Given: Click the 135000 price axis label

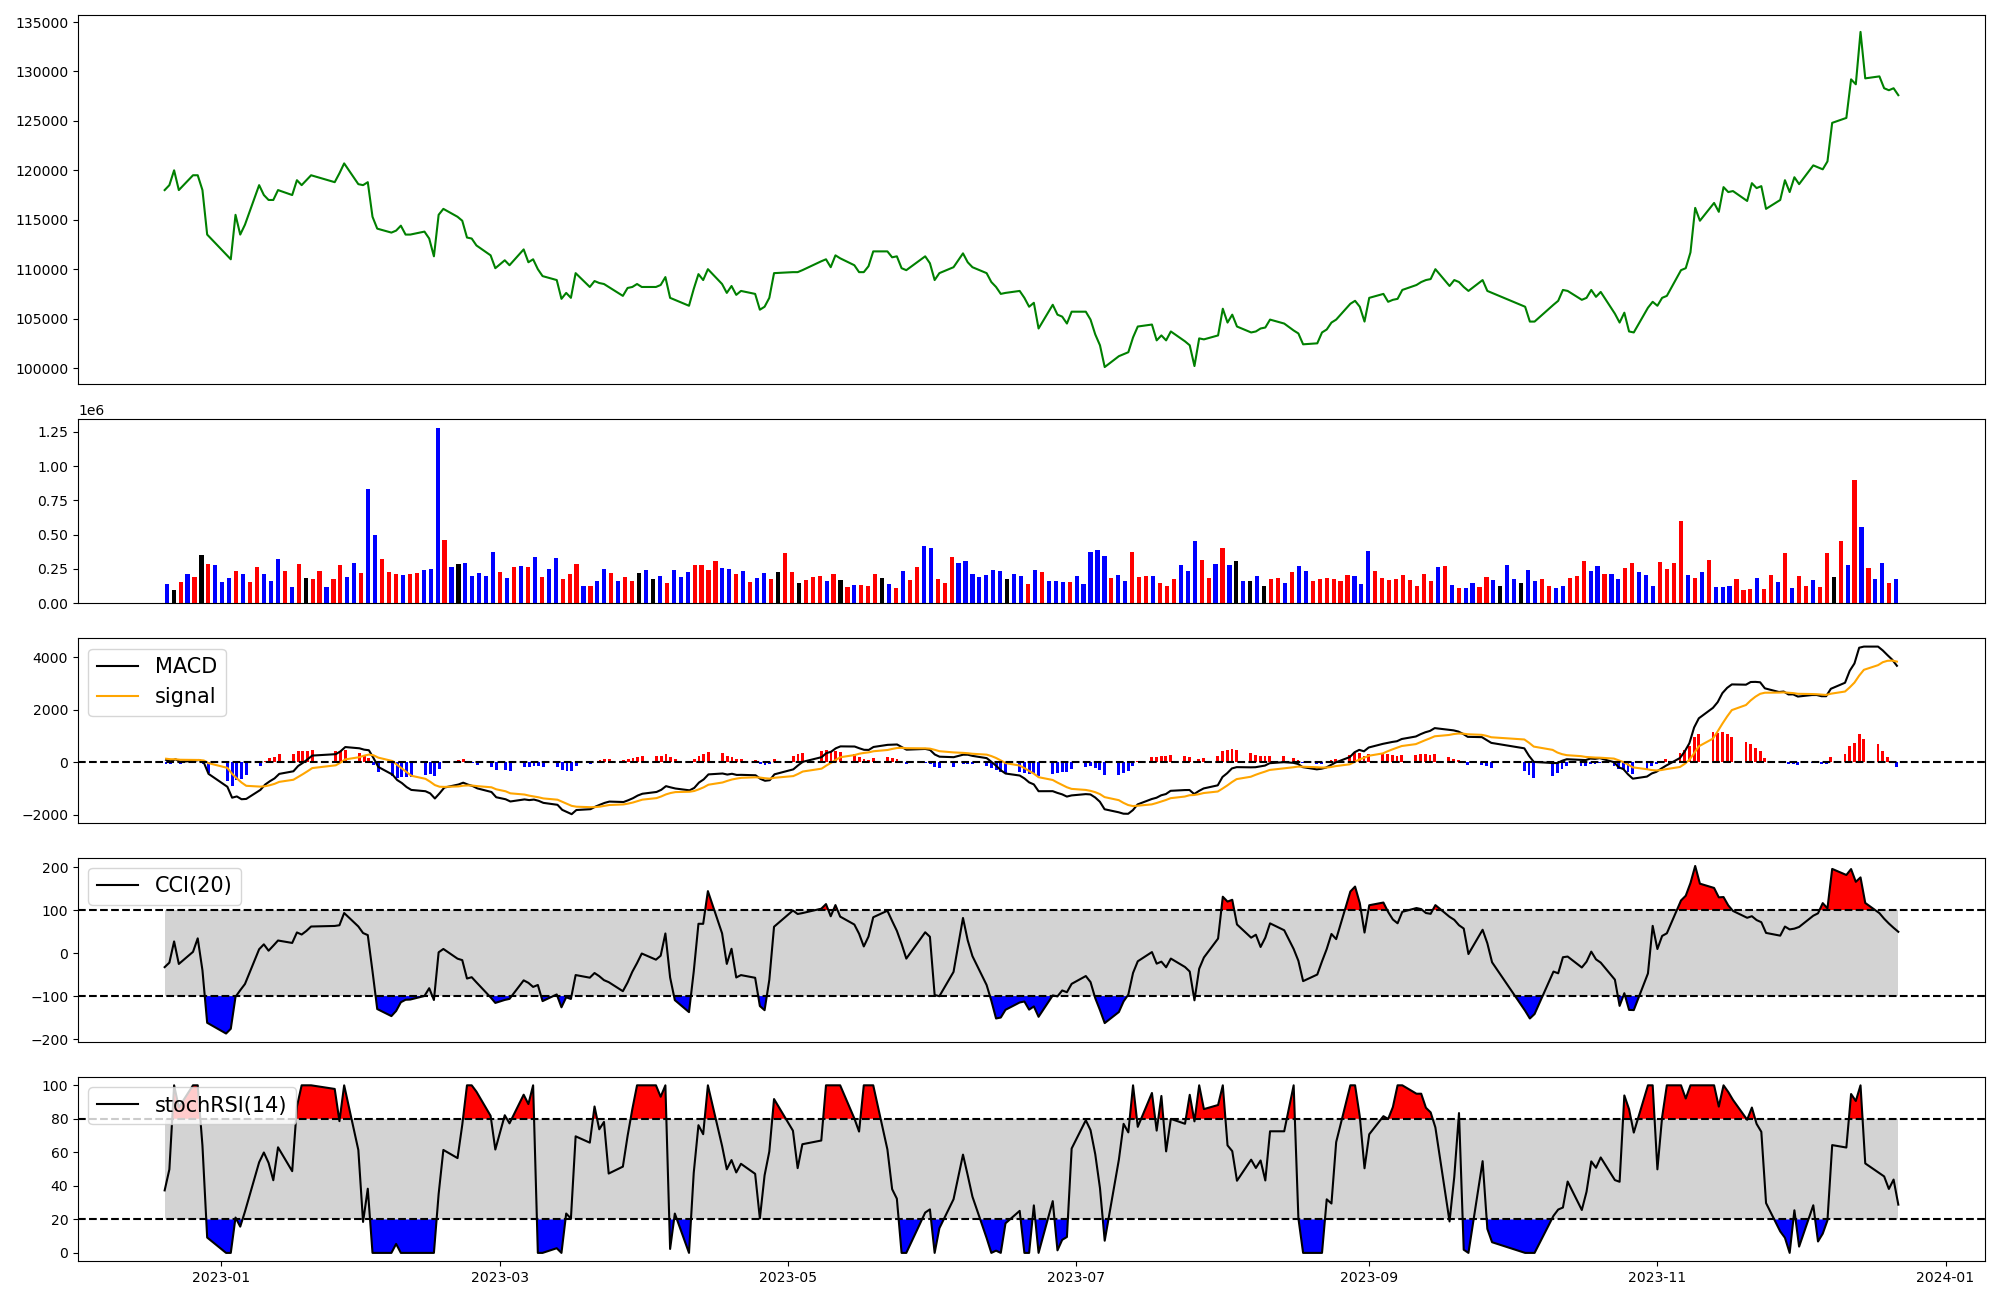Looking at the screenshot, I should coord(42,23).
